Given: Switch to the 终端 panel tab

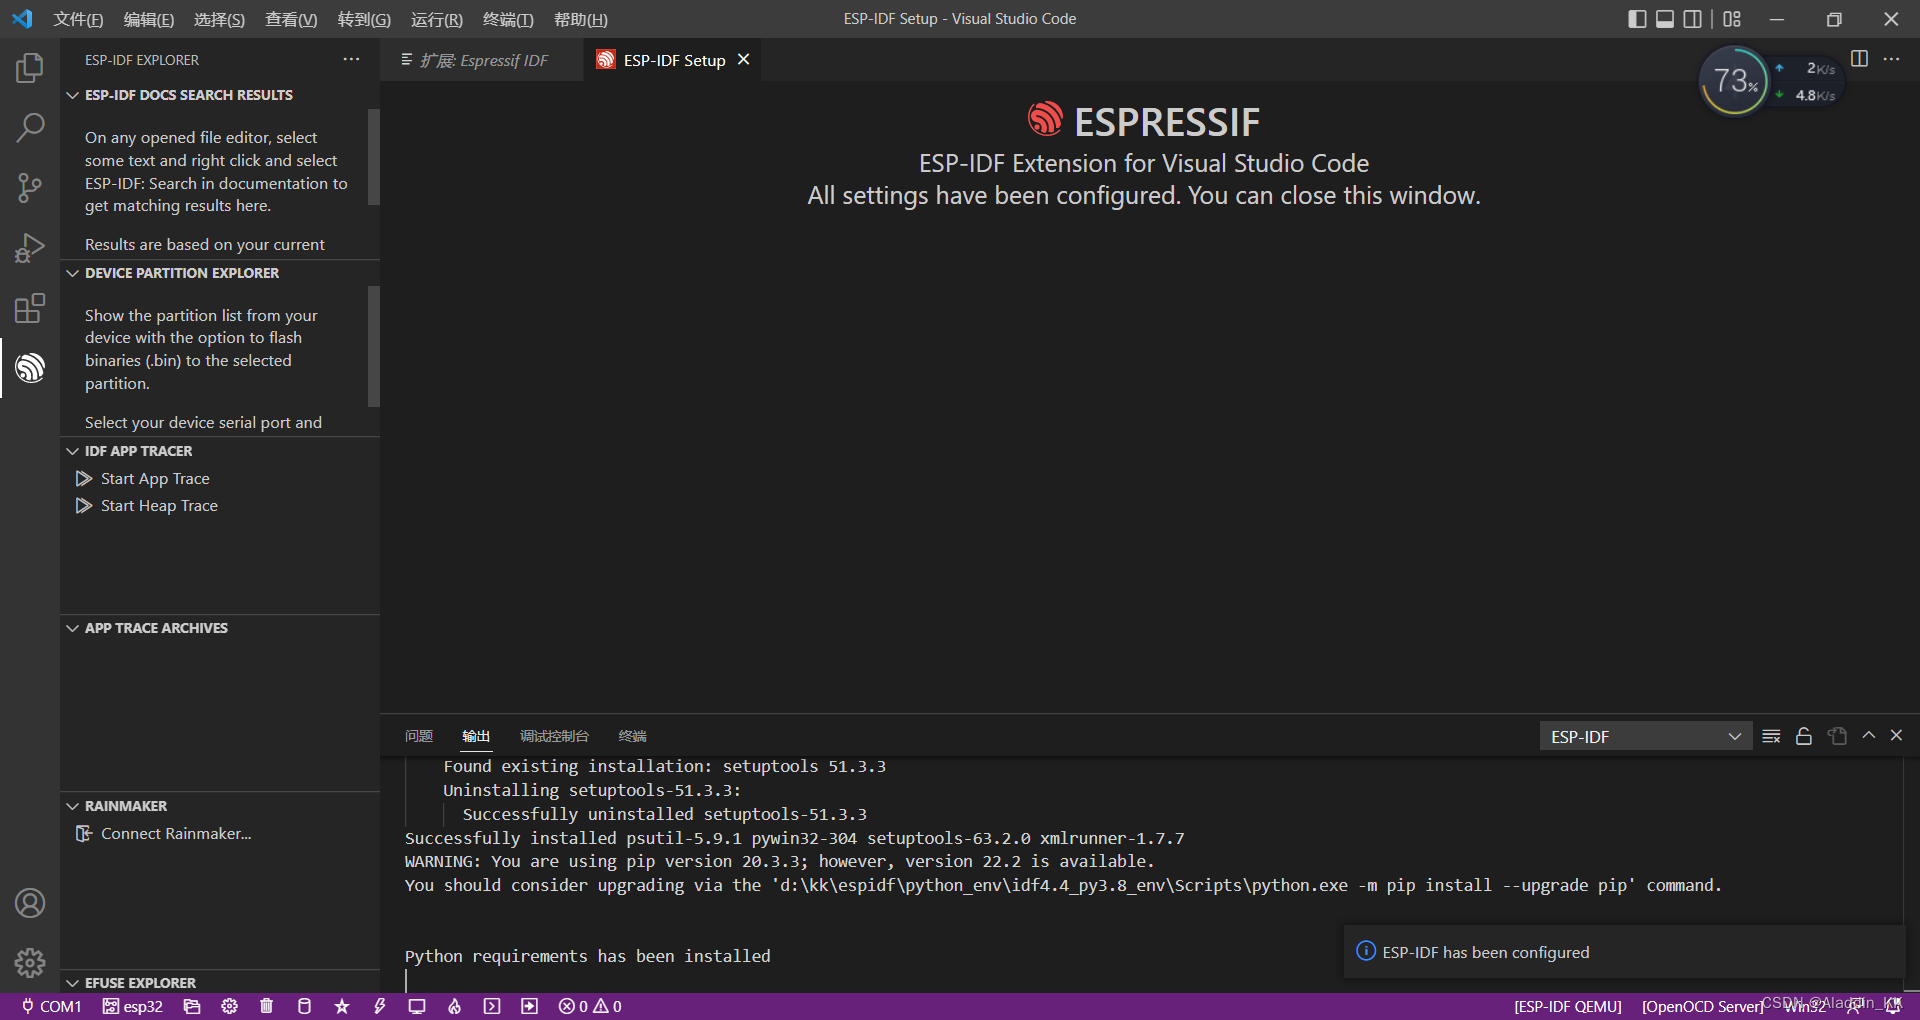Looking at the screenshot, I should (632, 736).
